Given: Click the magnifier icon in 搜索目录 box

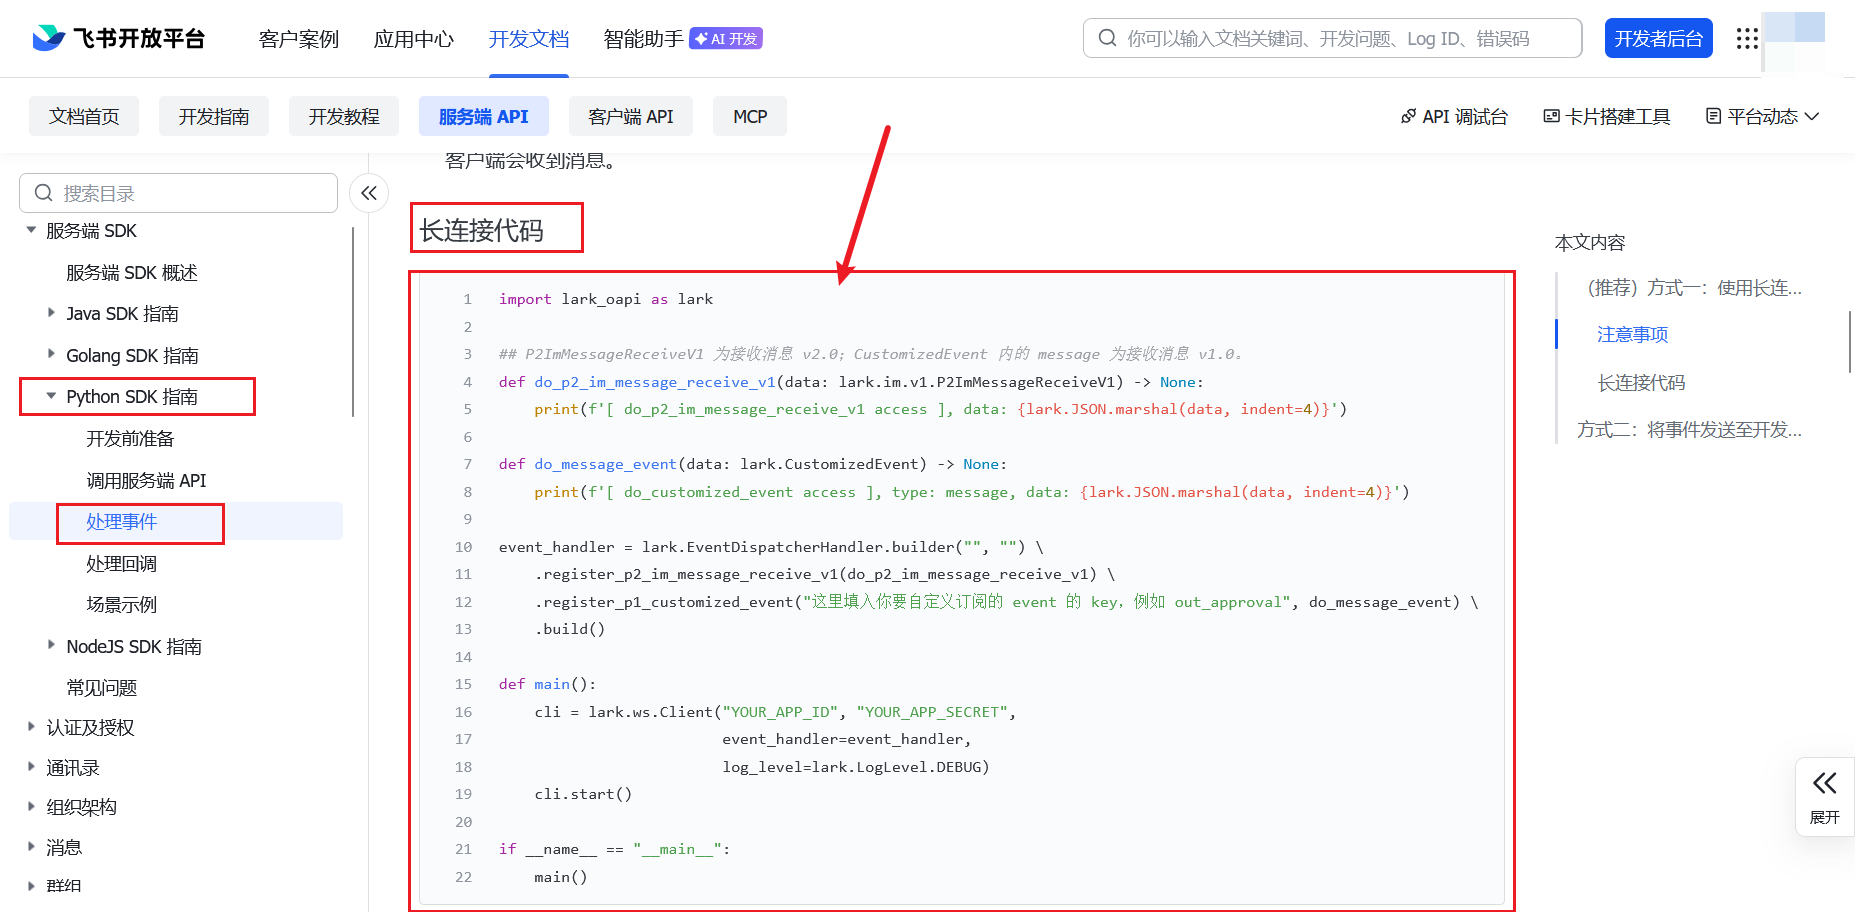Looking at the screenshot, I should [x=43, y=192].
